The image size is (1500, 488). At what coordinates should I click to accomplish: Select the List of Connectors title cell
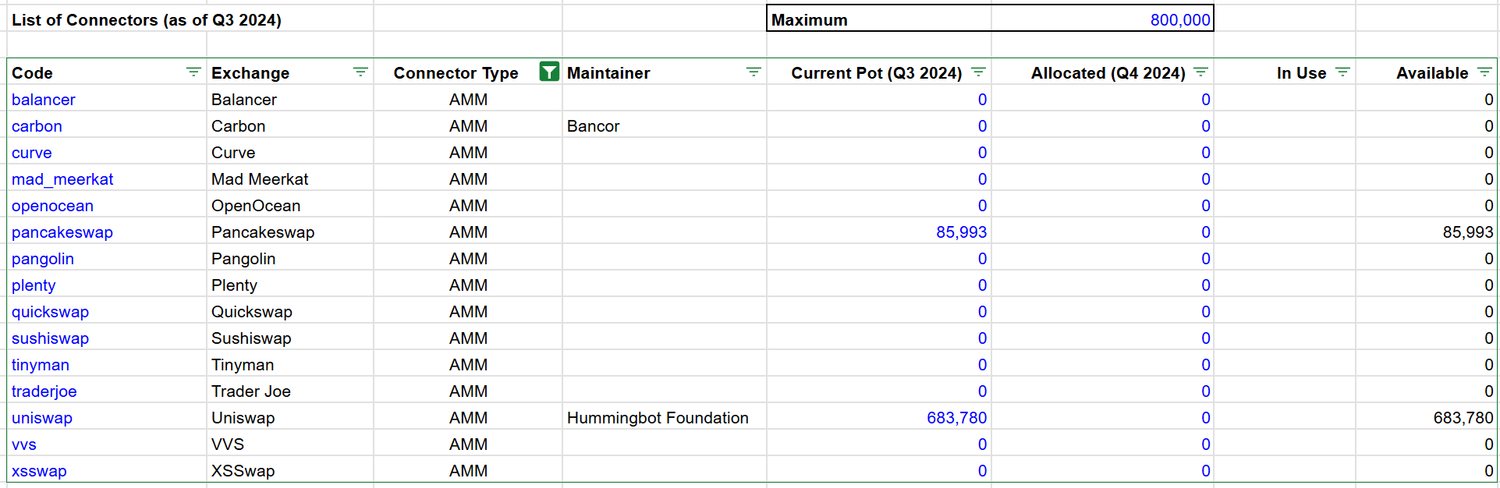click(147, 20)
